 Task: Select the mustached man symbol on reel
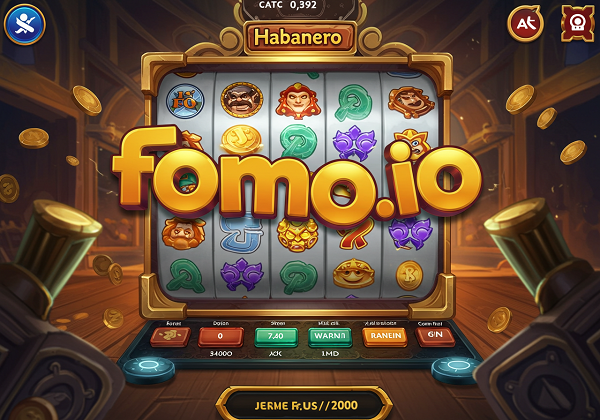[x=242, y=99]
